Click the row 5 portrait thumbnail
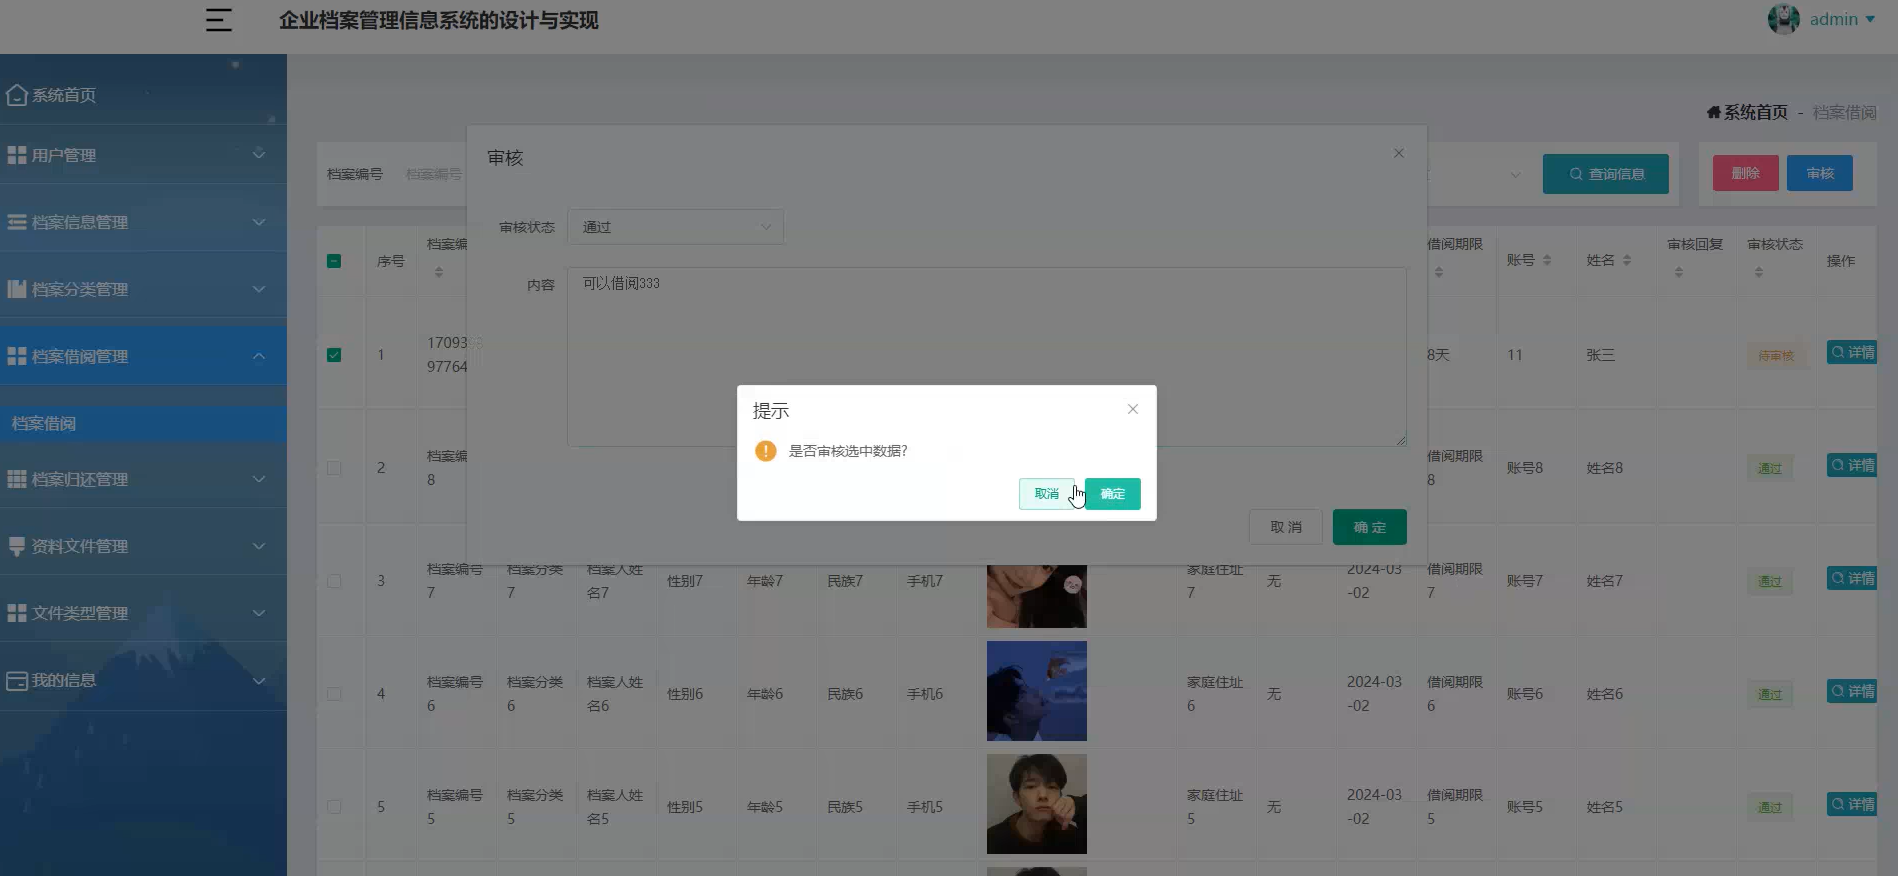 1037,804
